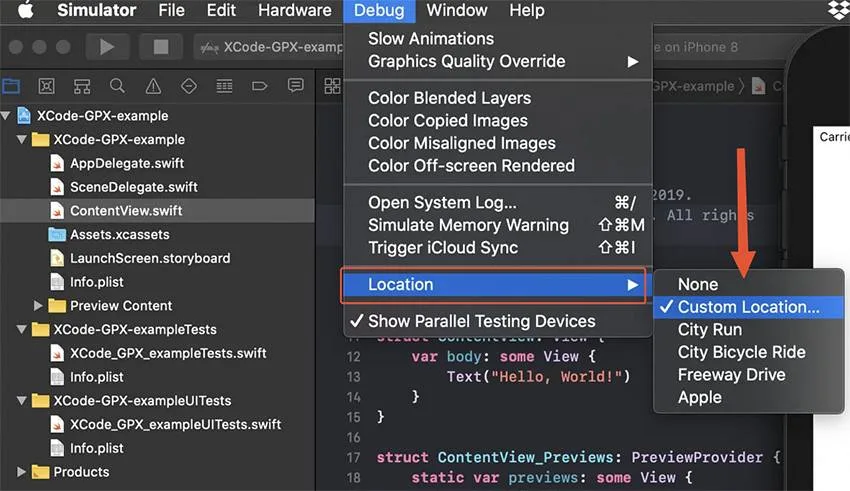Open the Edit menu

click(x=221, y=10)
